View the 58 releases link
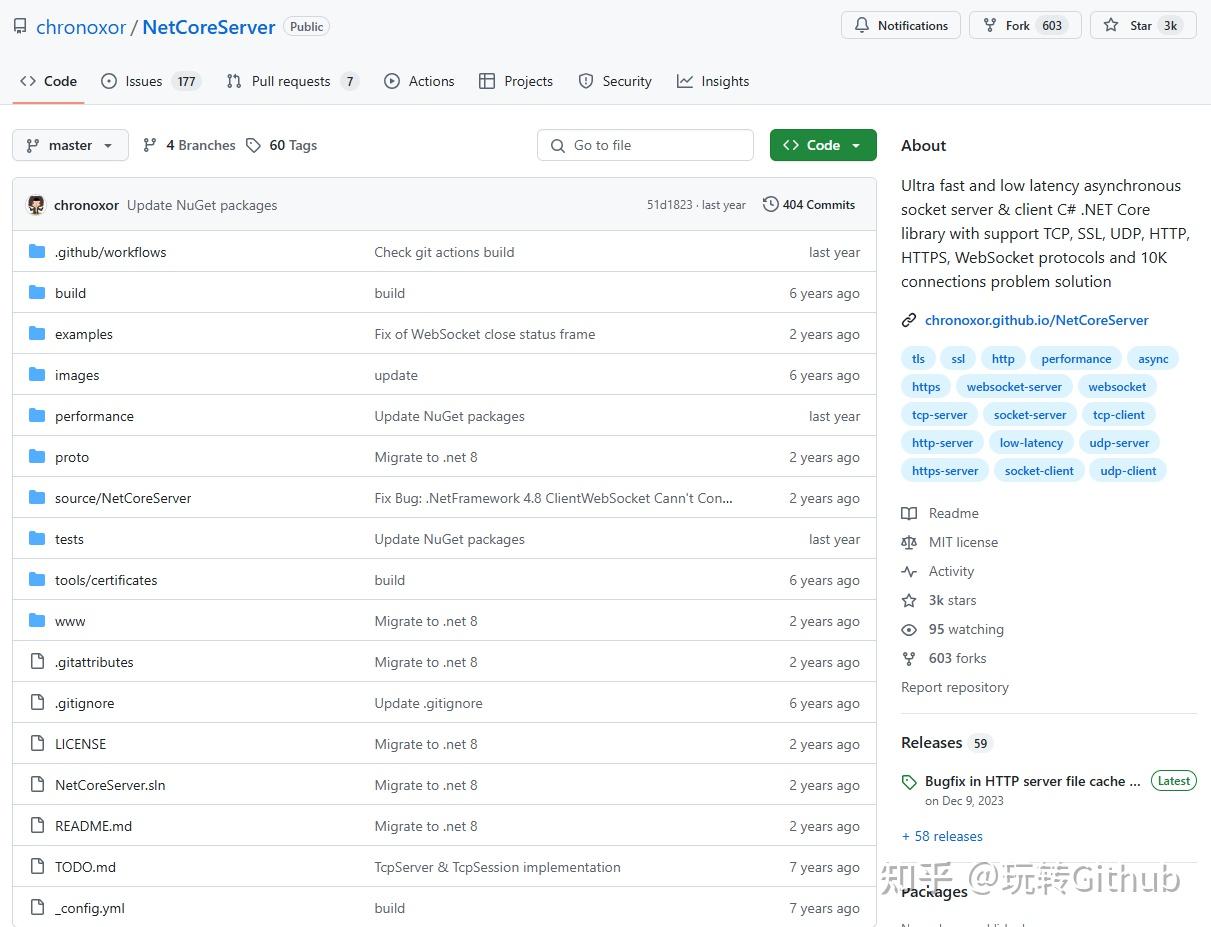Image resolution: width=1211 pixels, height=927 pixels. coord(942,836)
